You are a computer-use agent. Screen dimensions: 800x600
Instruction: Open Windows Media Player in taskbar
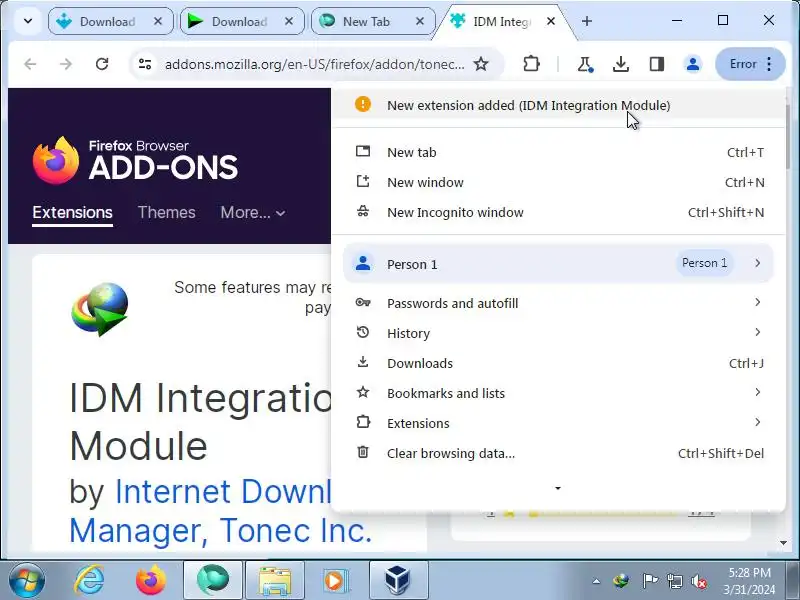[x=336, y=580]
